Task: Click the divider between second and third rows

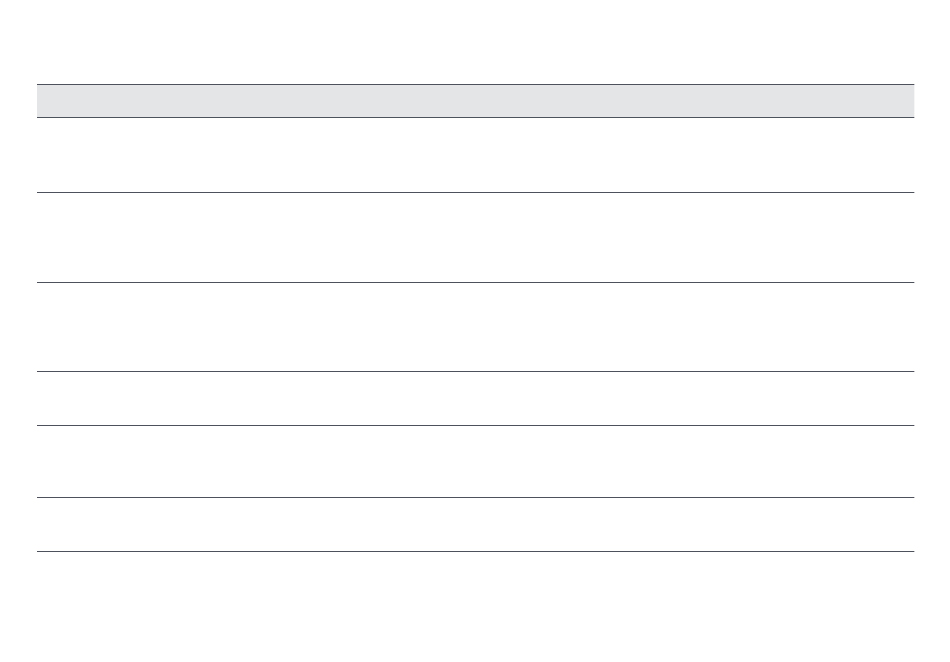Action: coord(475,282)
